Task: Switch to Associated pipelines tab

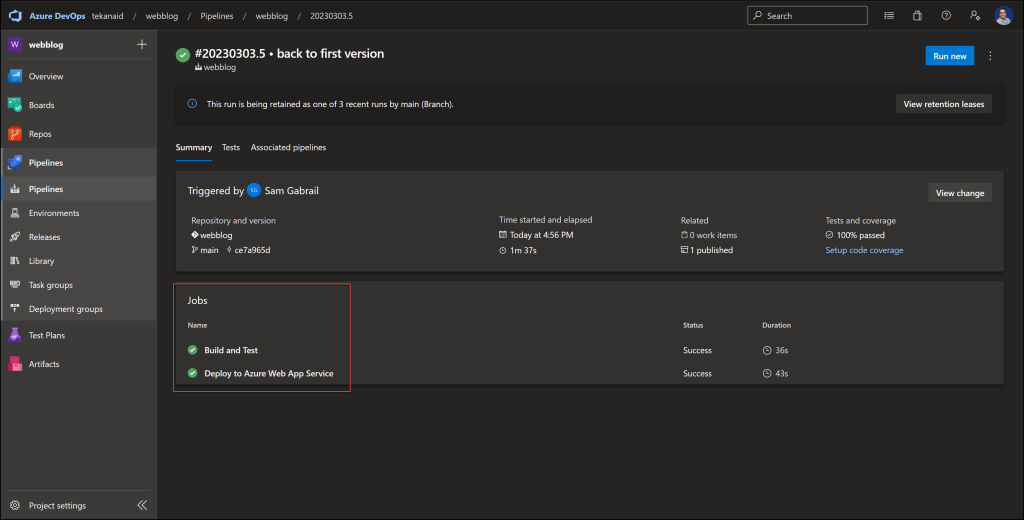Action: point(288,147)
